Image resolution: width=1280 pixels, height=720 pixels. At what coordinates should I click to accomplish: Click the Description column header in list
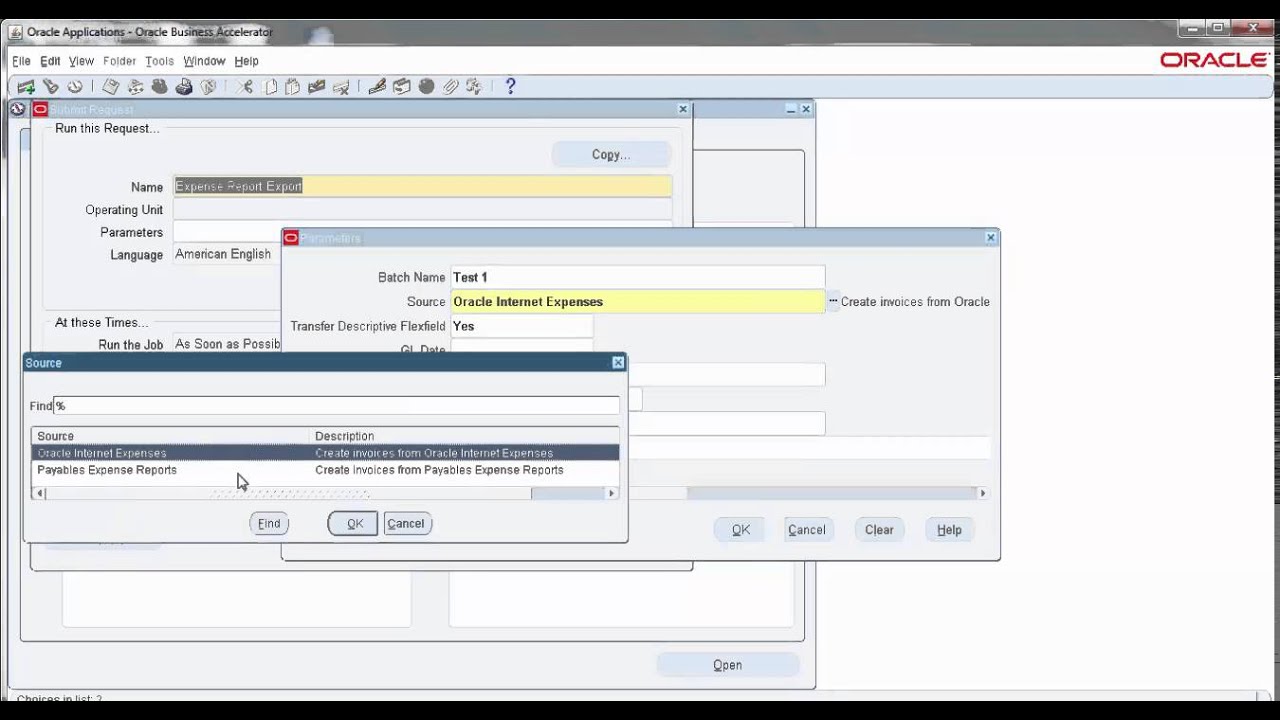click(465, 436)
